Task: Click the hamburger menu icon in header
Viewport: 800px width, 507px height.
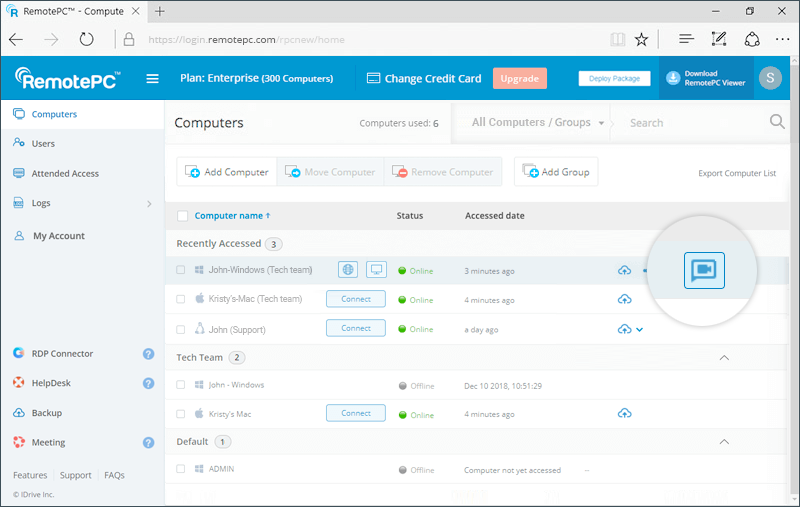Action: [152, 79]
